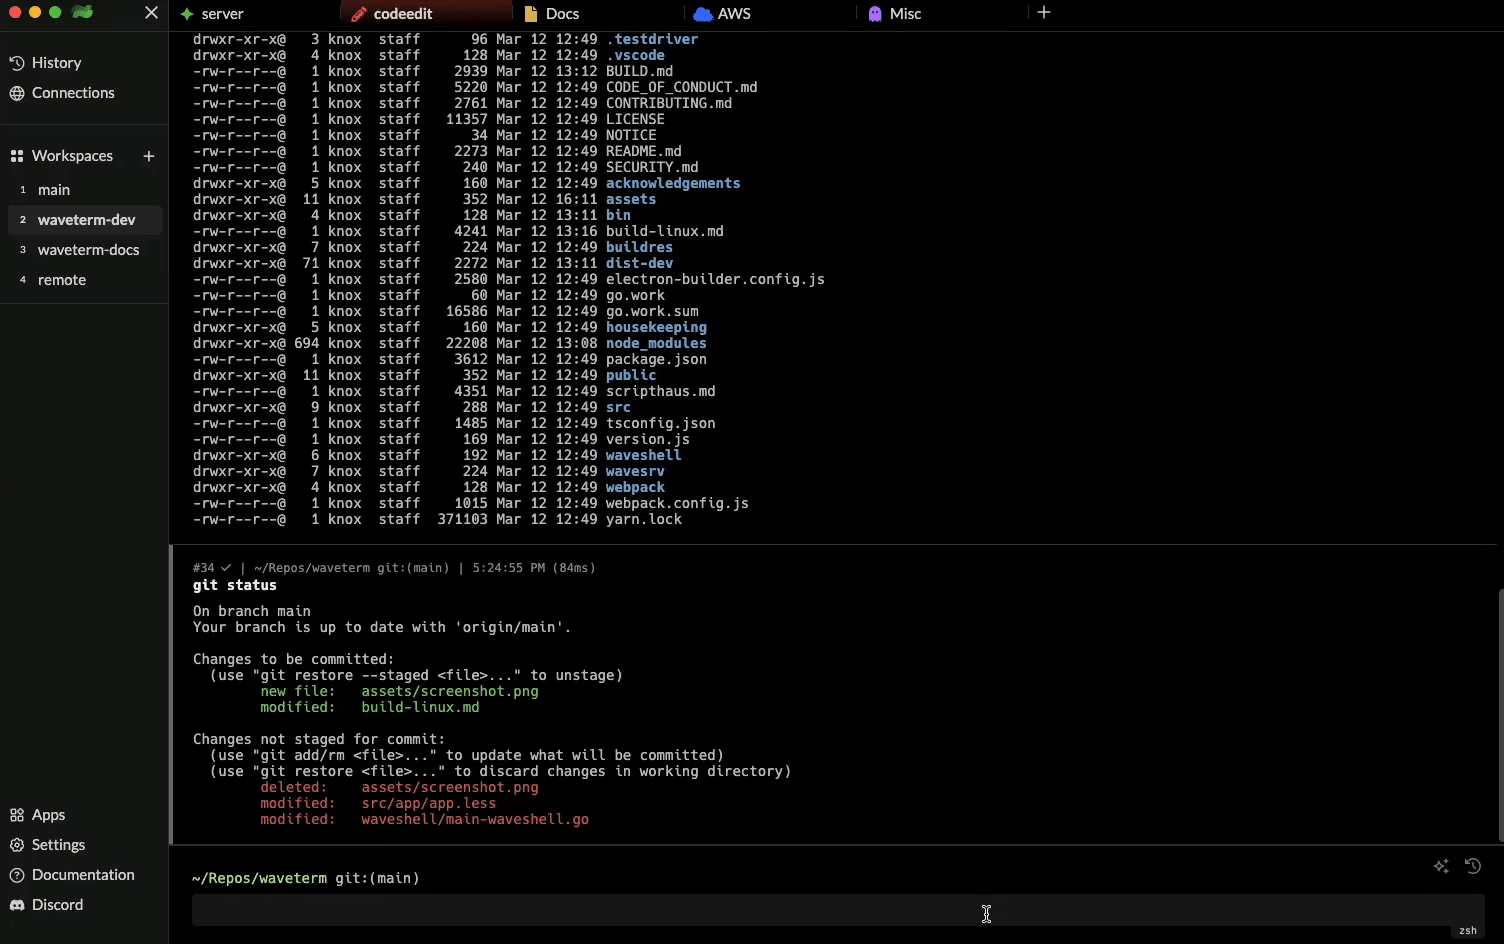Add a new workspace with plus icon
This screenshot has width=1504, height=944.
point(149,156)
